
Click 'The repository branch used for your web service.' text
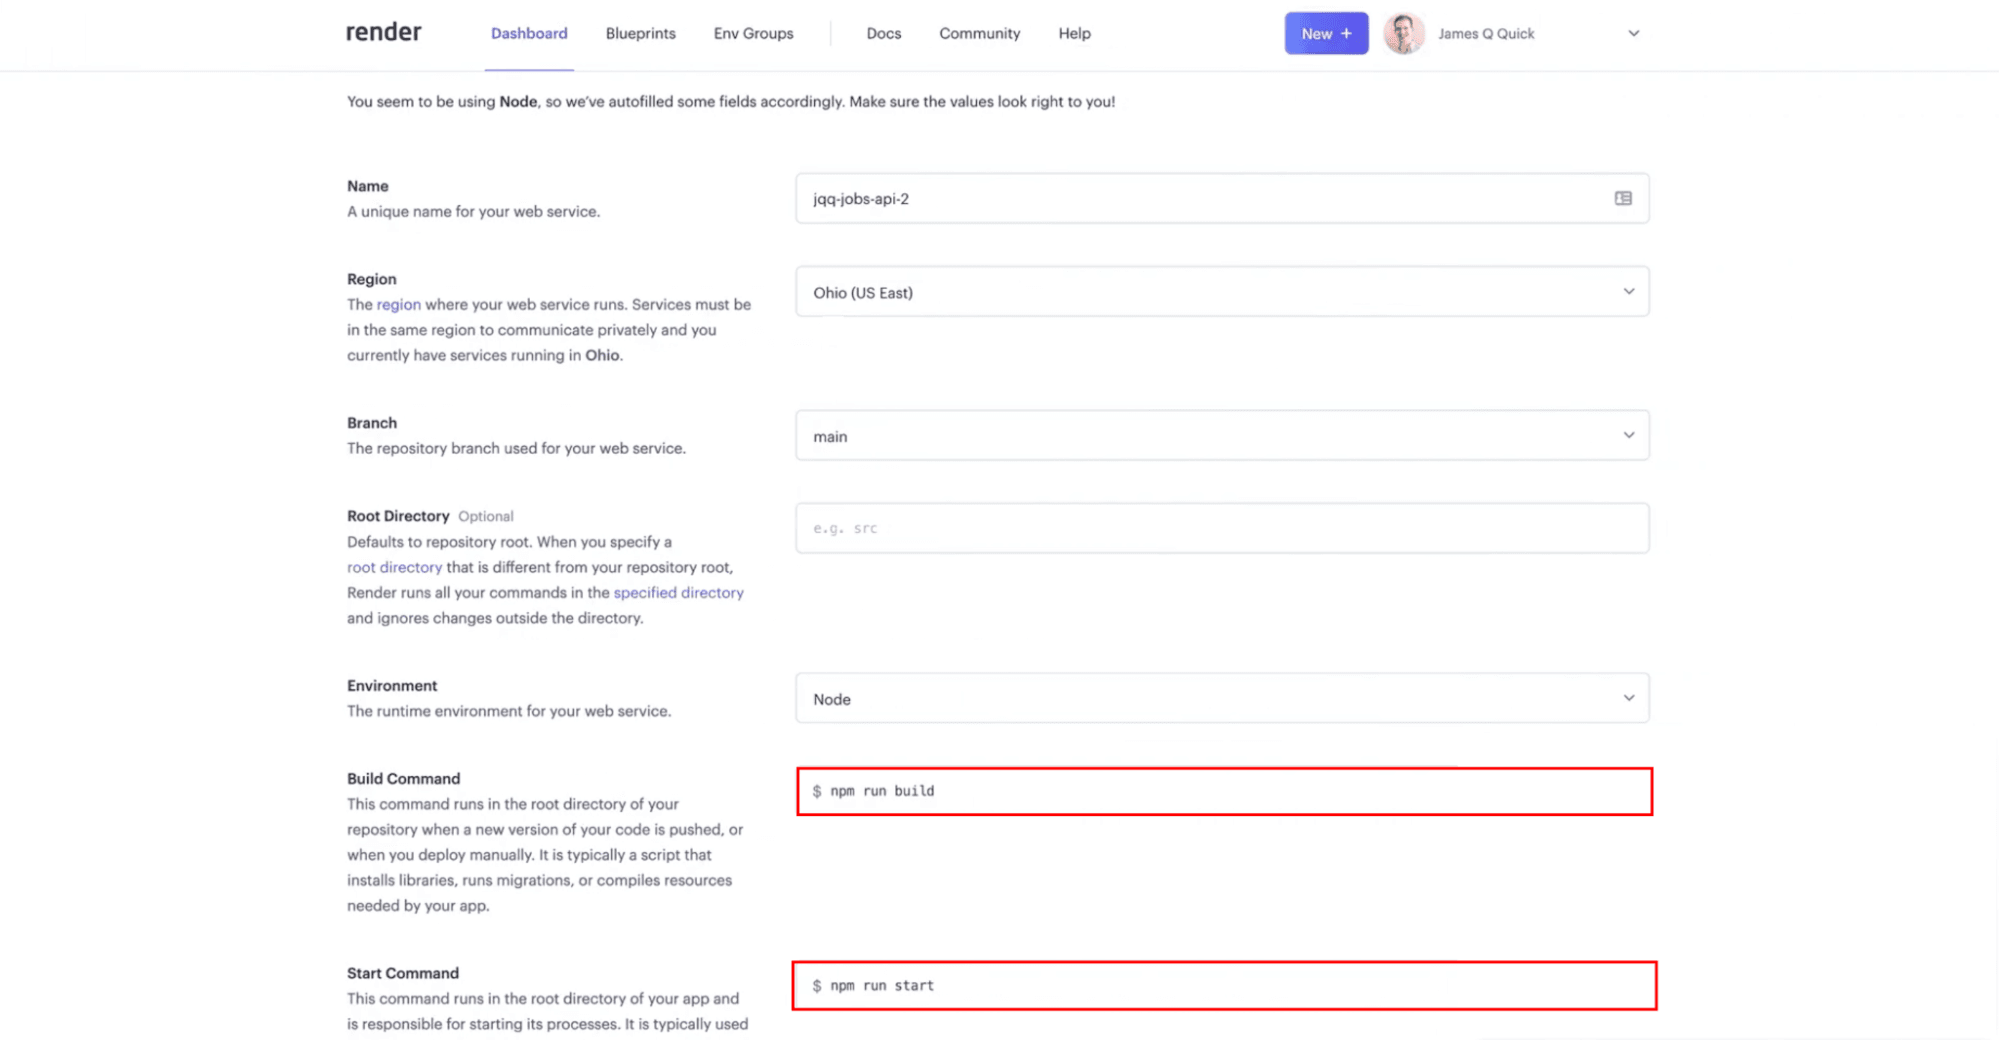pyautogui.click(x=516, y=448)
